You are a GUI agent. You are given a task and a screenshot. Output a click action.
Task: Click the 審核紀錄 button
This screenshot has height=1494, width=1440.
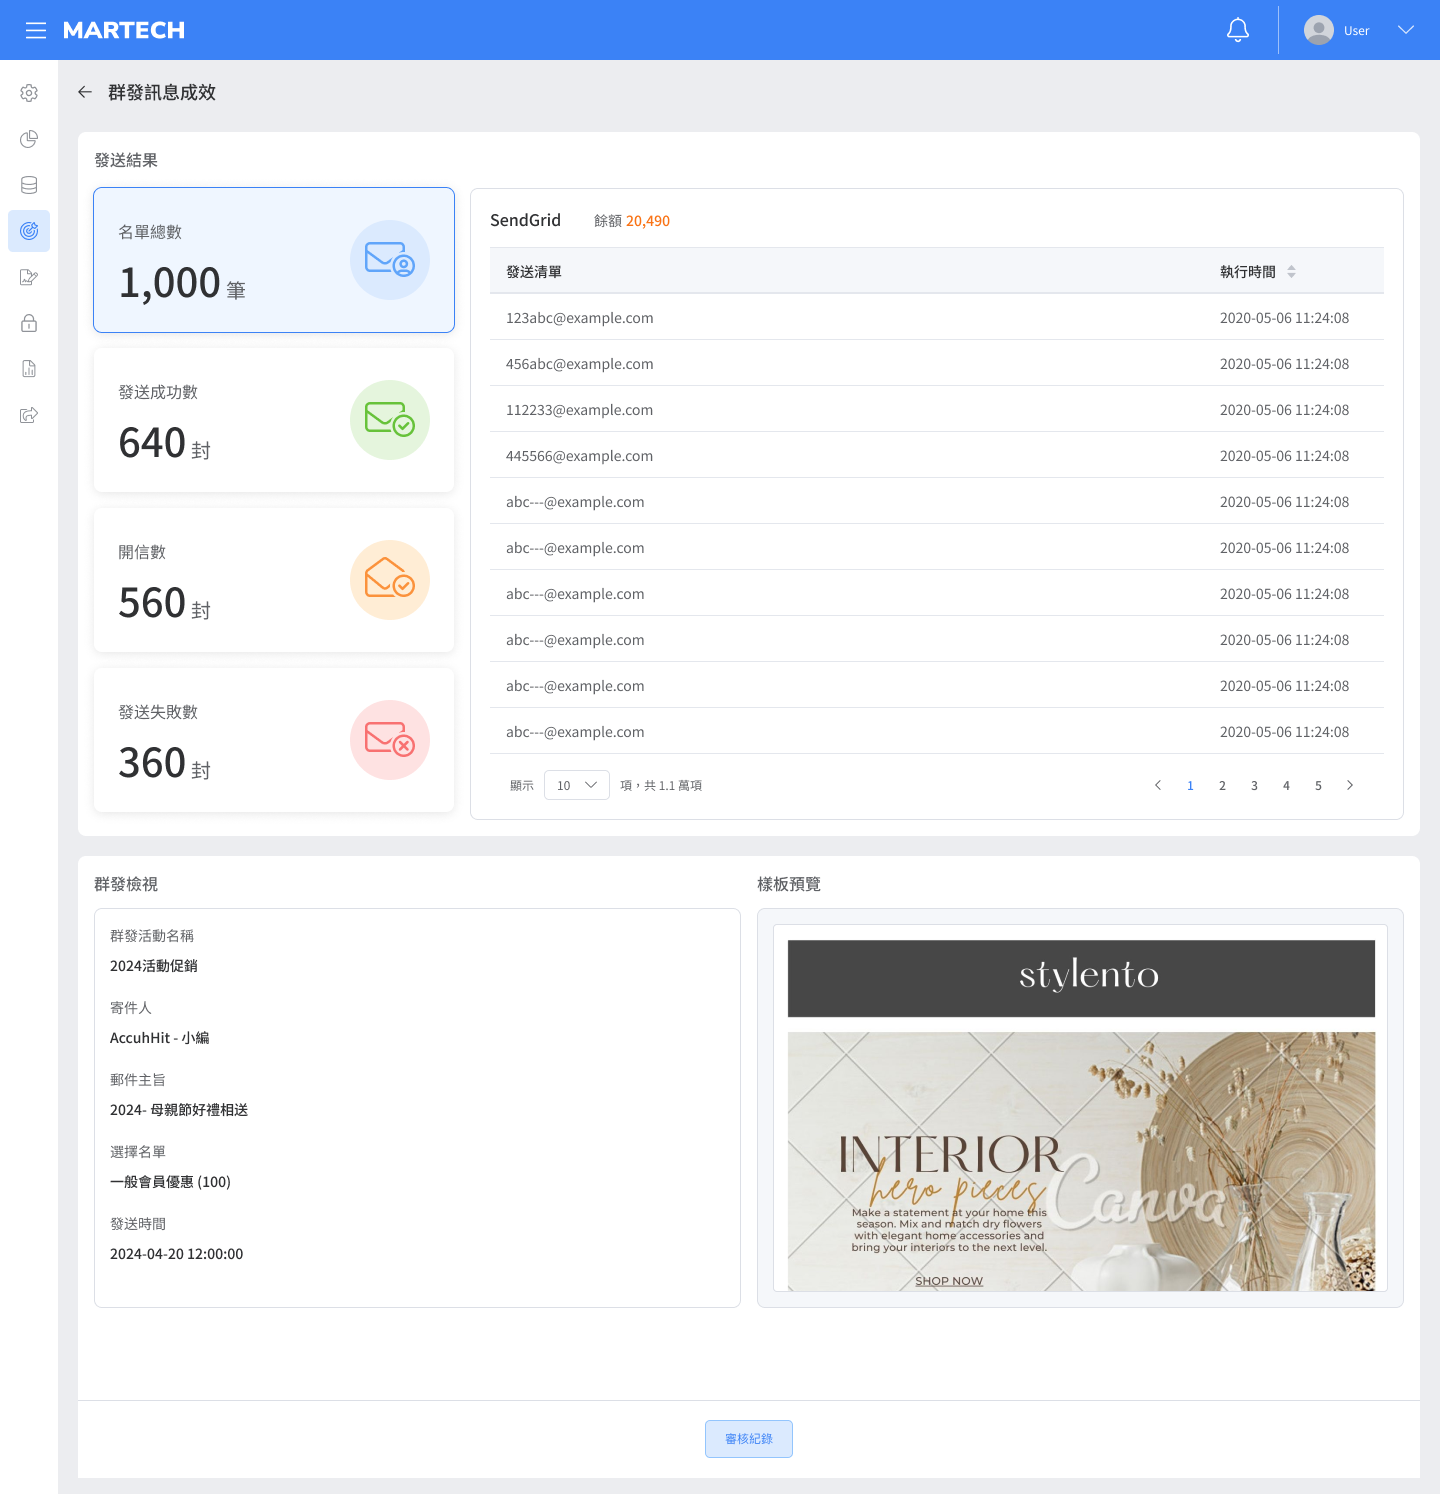[748, 1439]
